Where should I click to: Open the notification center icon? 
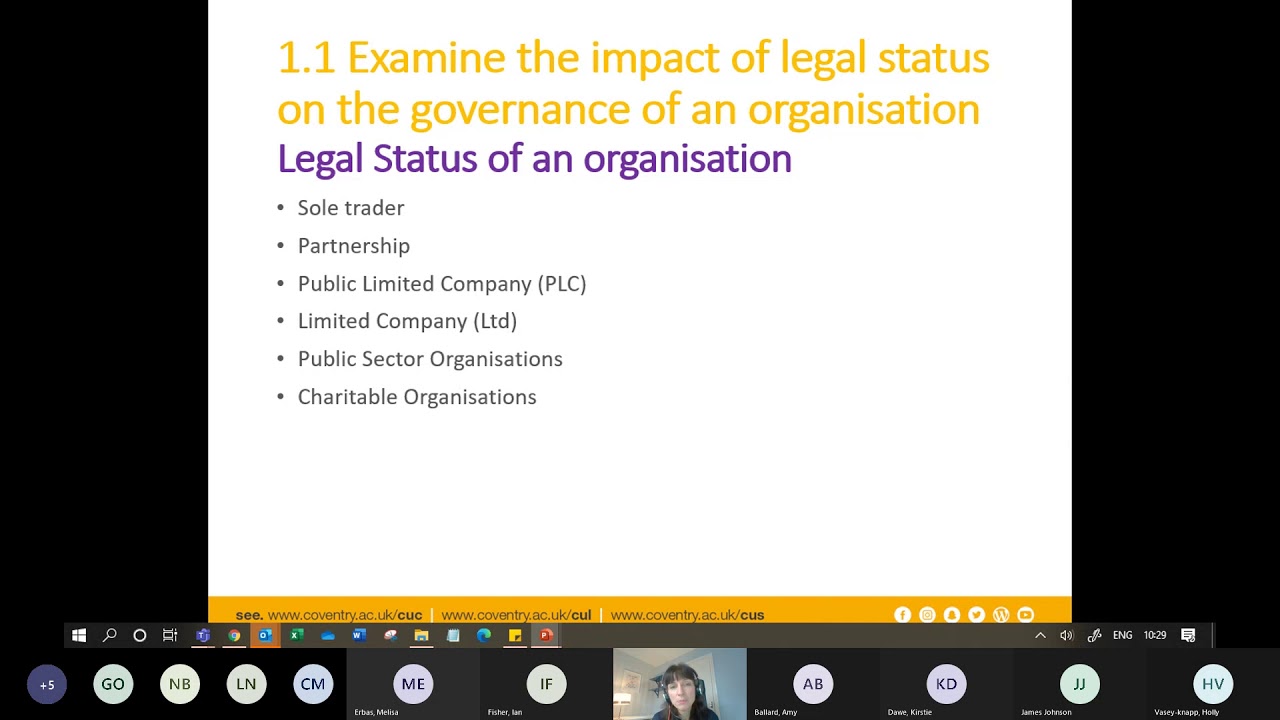coord(1188,635)
